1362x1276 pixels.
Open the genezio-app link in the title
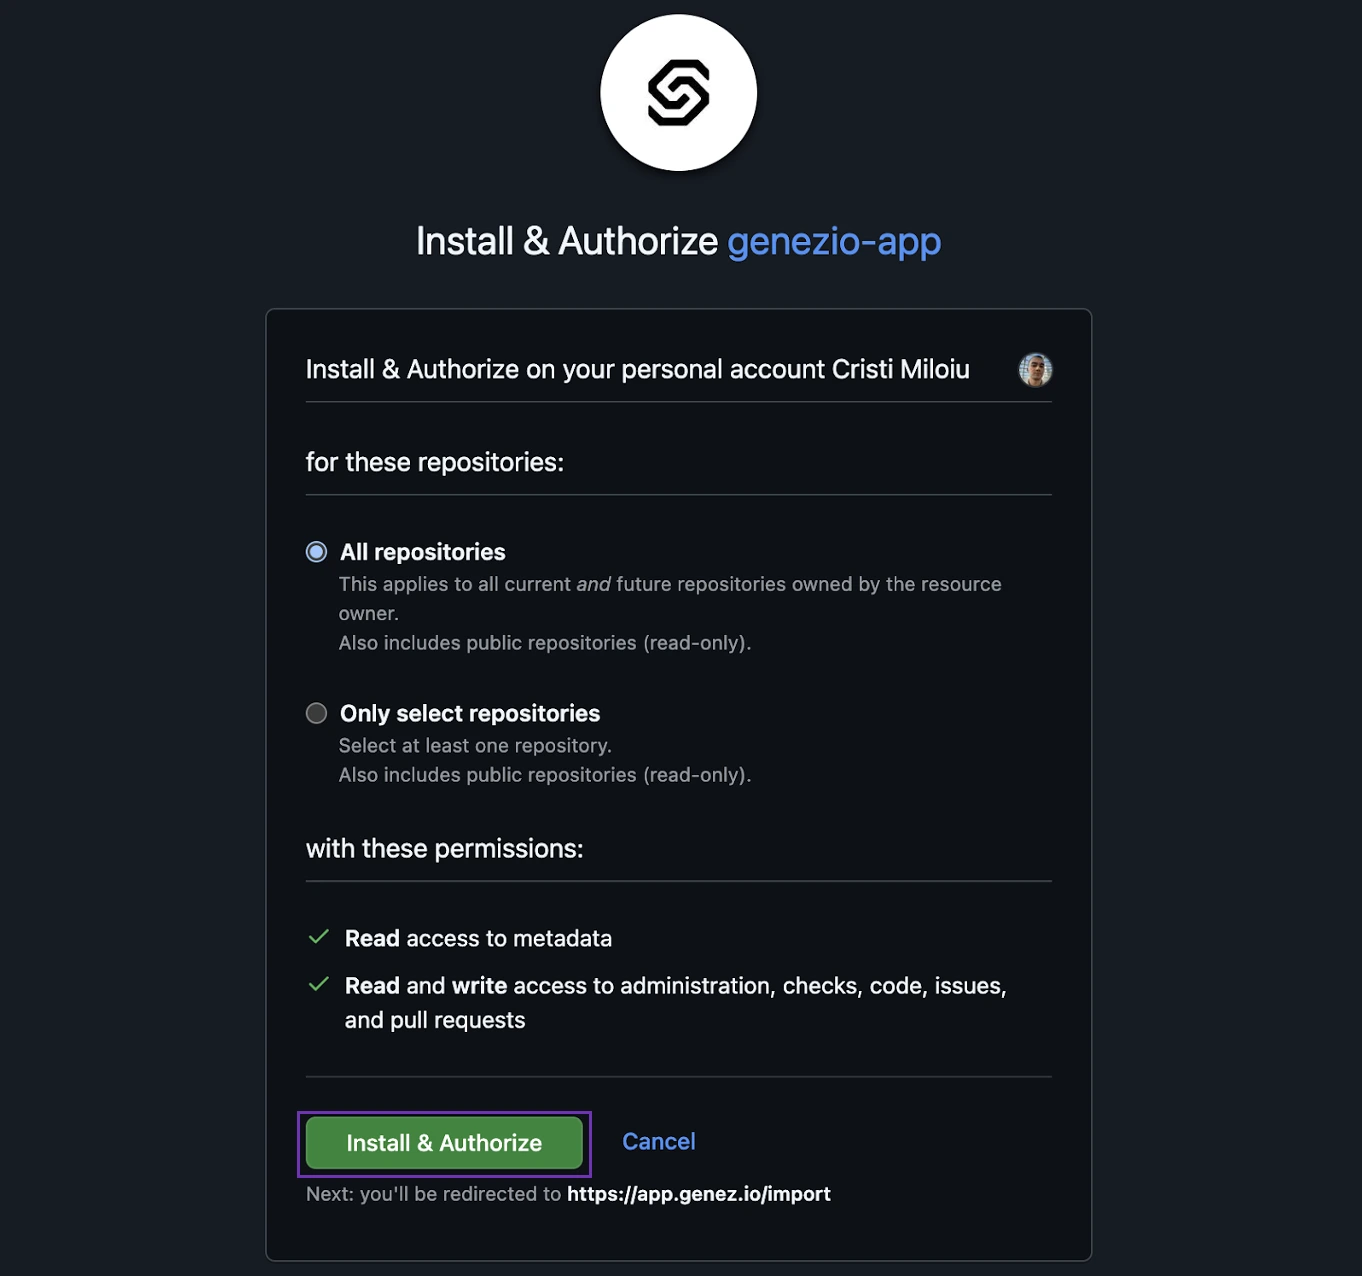point(834,241)
